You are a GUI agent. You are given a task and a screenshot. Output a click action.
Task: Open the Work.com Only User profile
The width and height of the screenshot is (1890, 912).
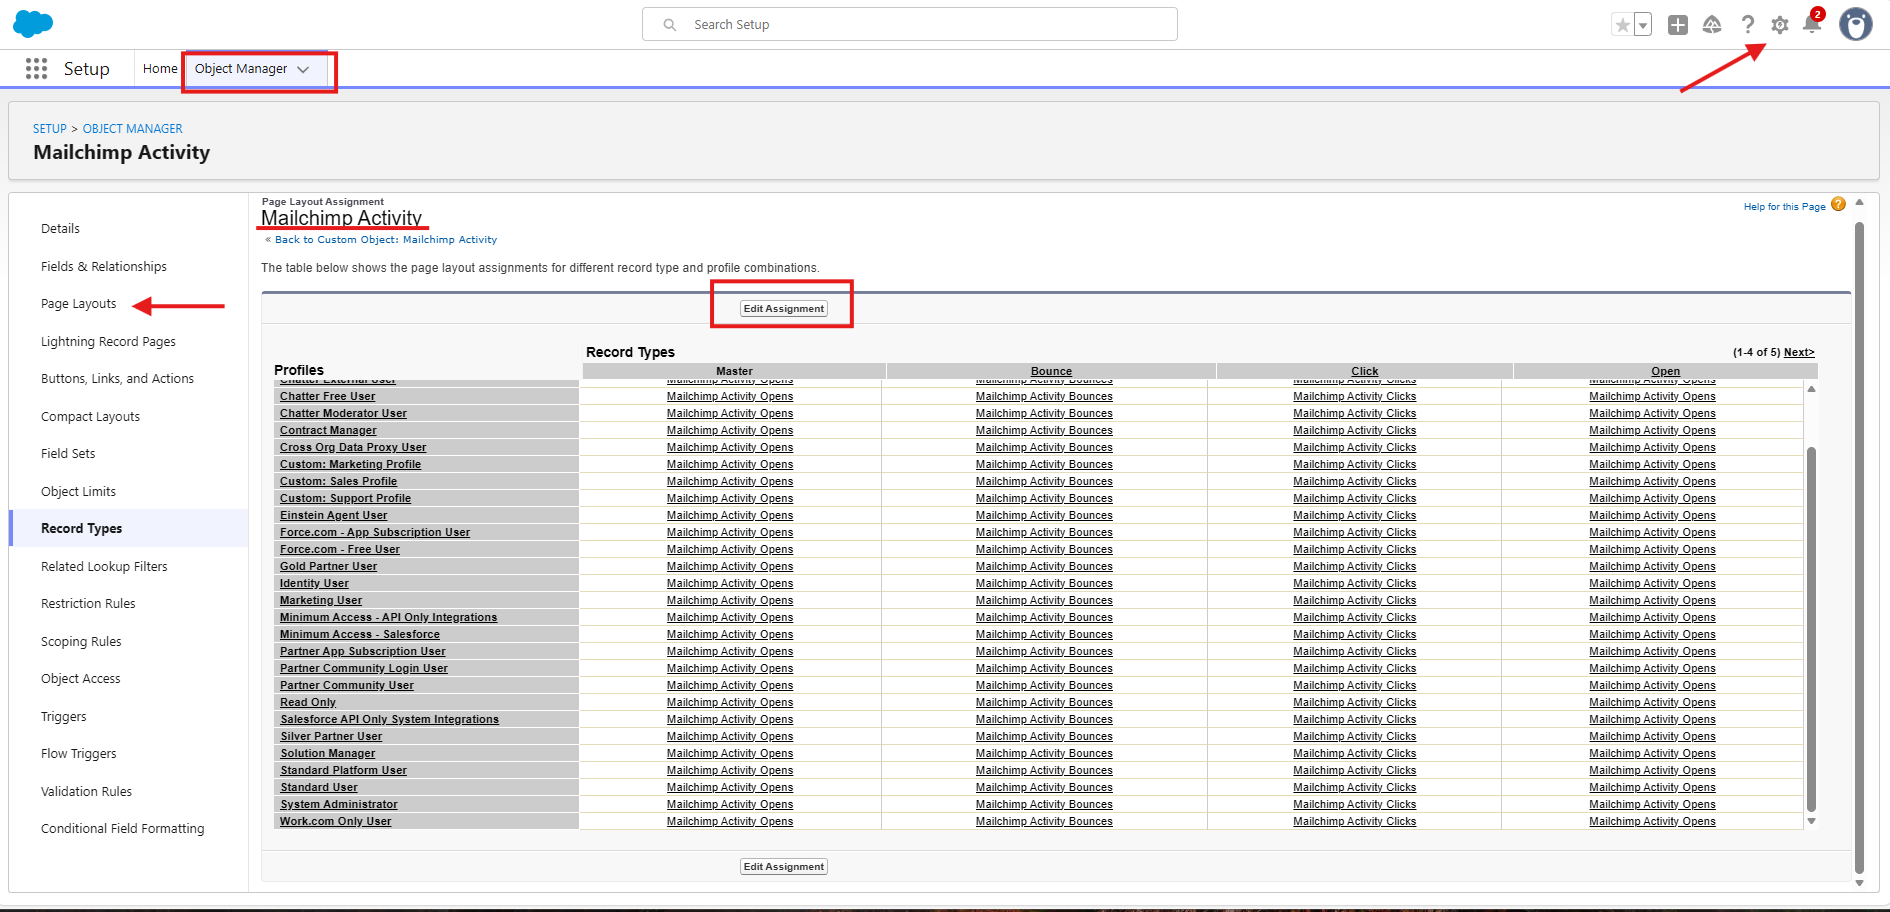point(335,822)
